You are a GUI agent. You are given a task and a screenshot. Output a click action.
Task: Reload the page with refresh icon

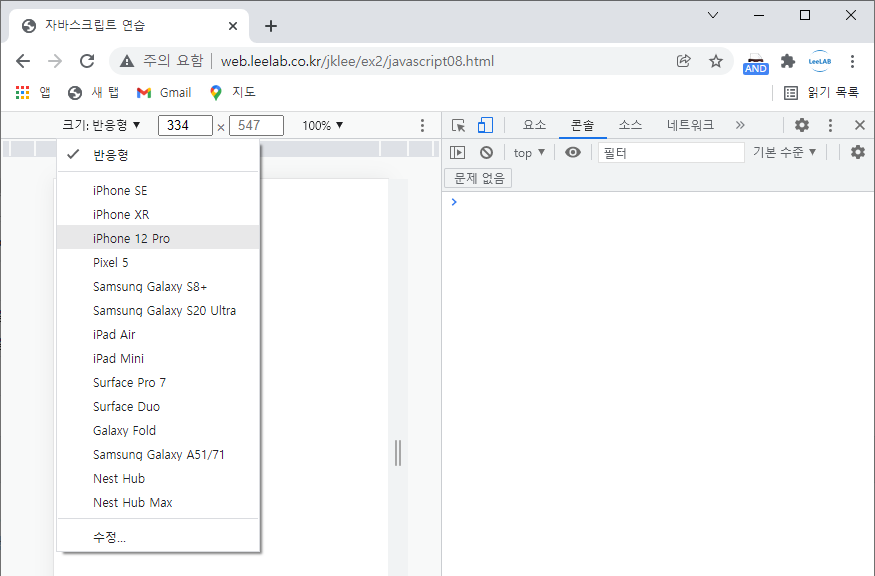pos(87,61)
